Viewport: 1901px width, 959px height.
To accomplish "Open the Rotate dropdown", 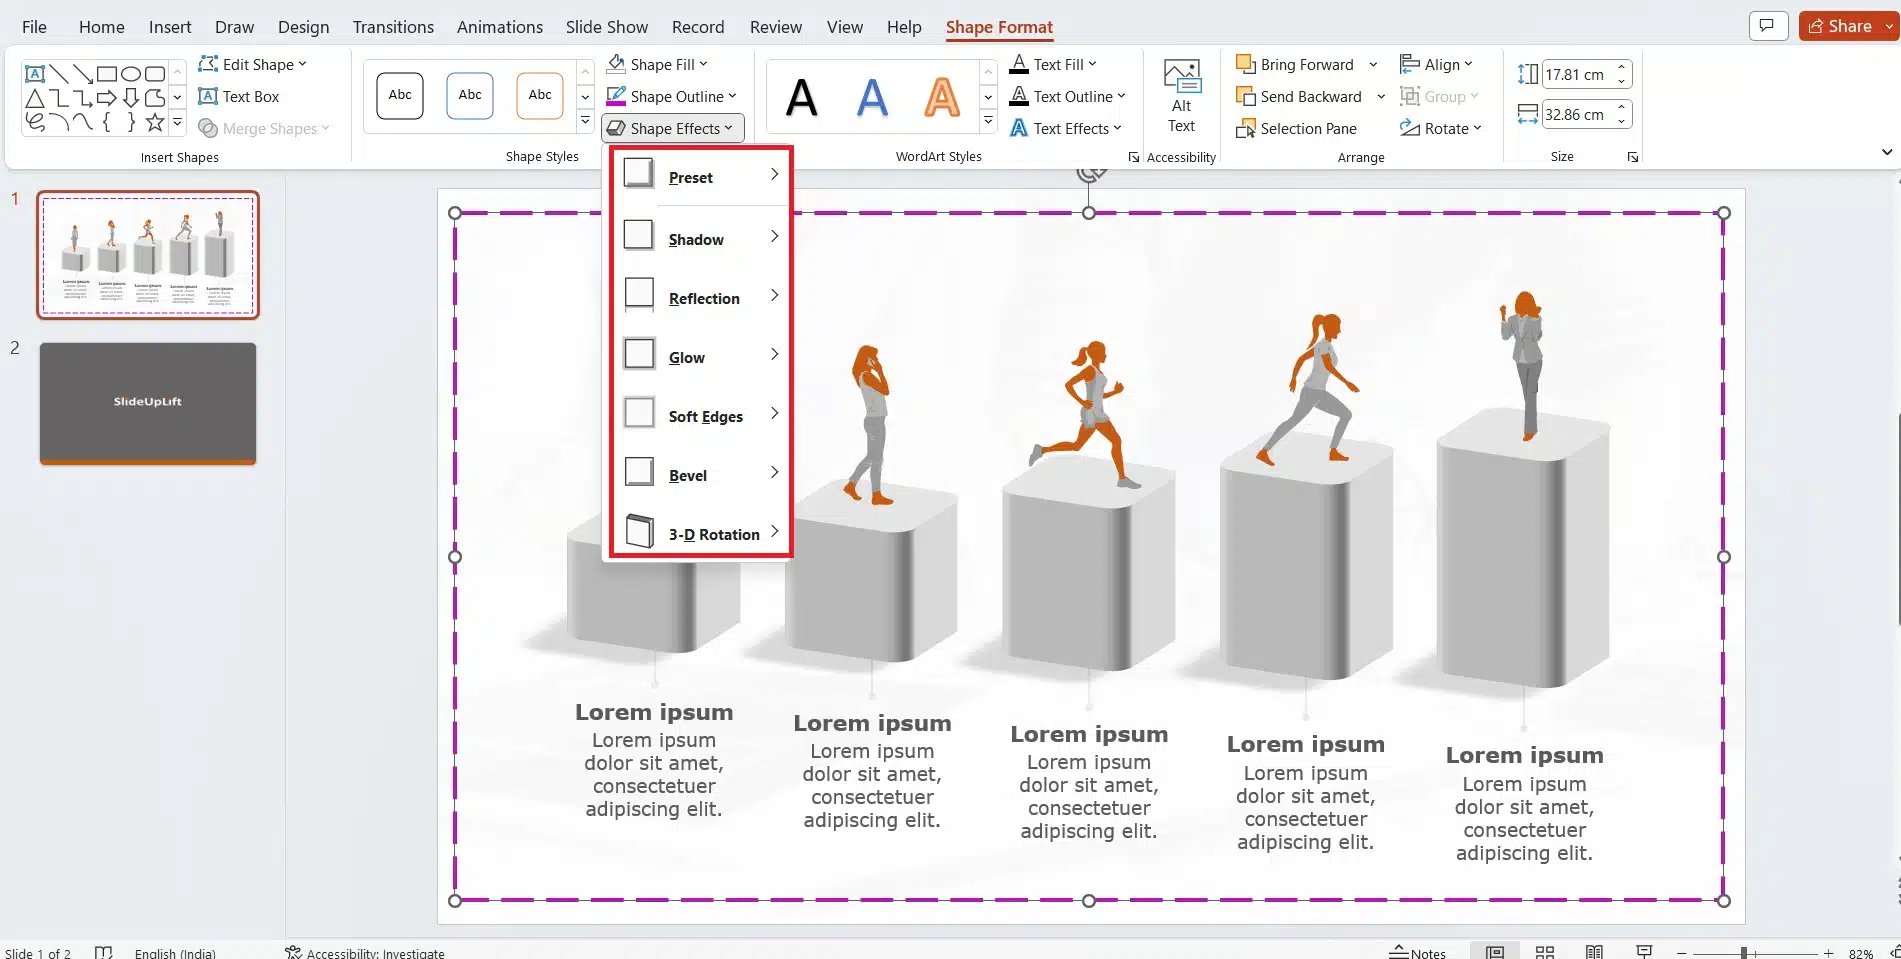I will click(1441, 129).
